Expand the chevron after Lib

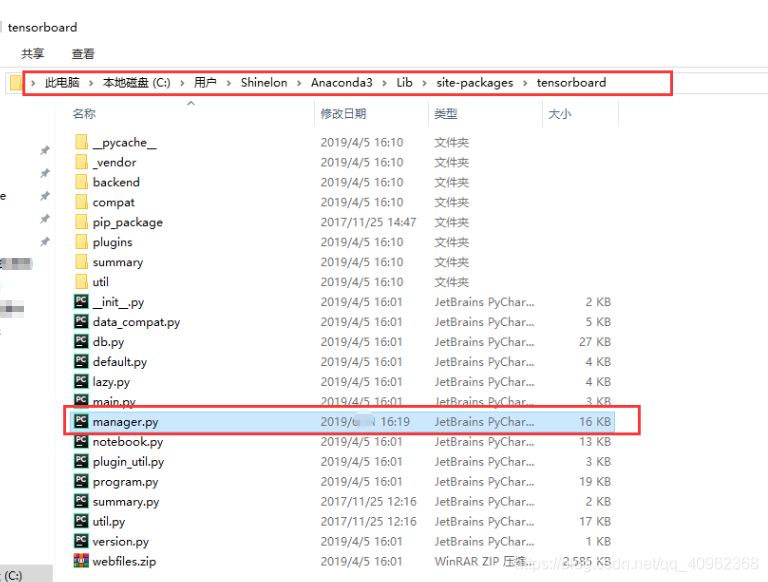tap(425, 83)
